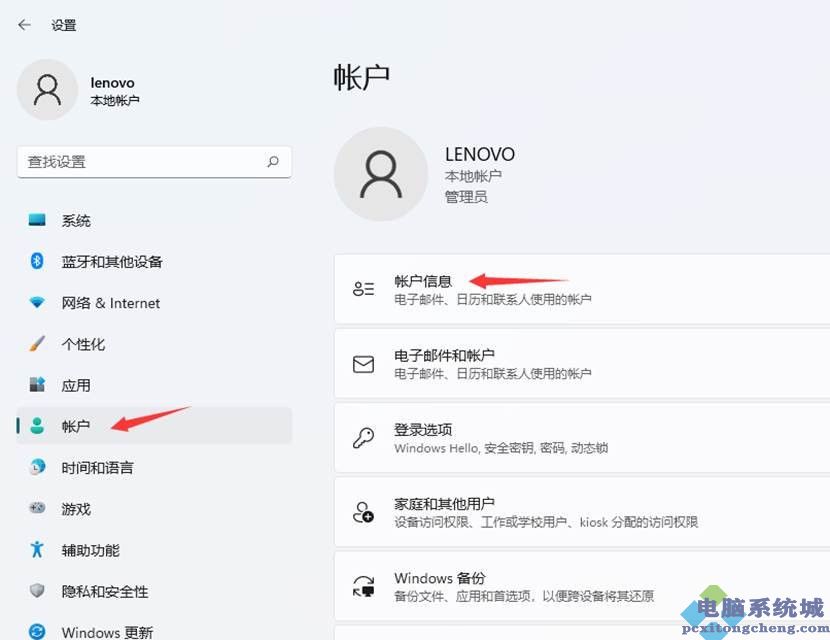Select 帐户 in the sidebar
830x640 pixels.
point(154,426)
